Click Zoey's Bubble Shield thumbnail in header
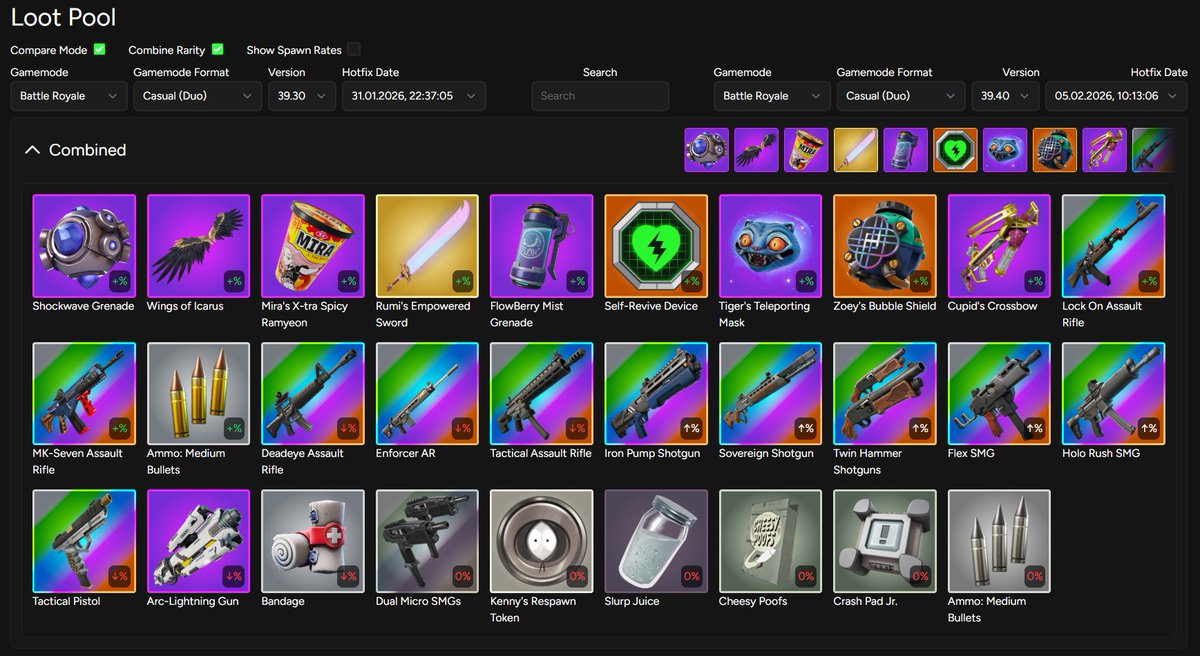Screen dimensions: 1200x656 pos(1054,150)
